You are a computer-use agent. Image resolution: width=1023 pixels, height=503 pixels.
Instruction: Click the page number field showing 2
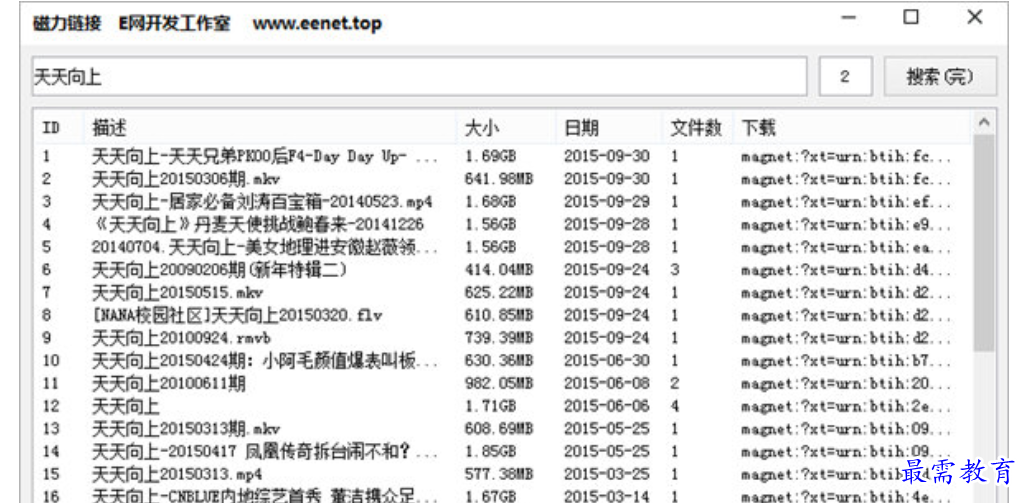pos(846,77)
